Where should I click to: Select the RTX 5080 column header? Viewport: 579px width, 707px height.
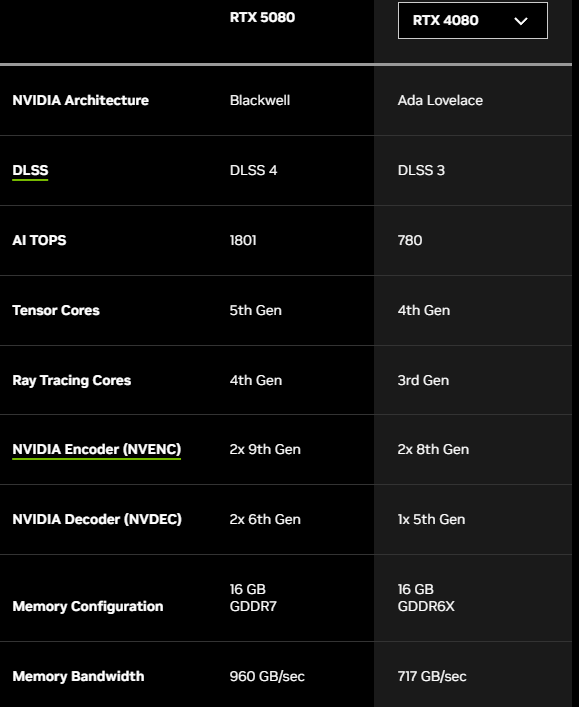[x=262, y=17]
